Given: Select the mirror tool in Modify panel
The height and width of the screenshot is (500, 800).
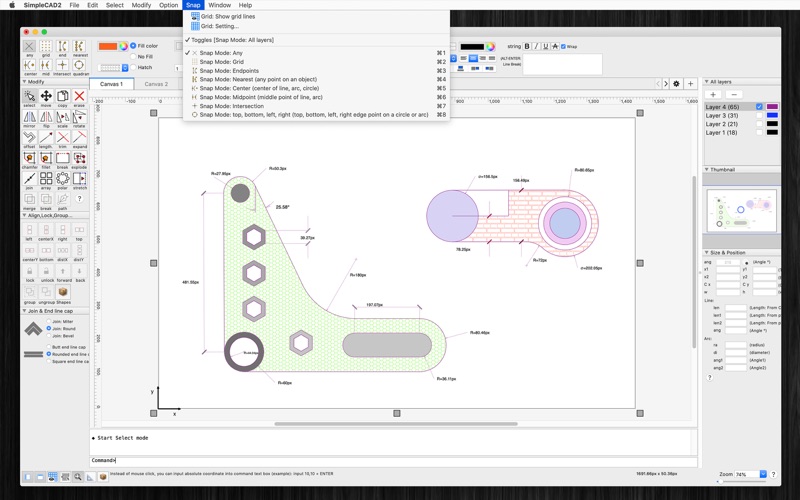Looking at the screenshot, I should tap(30, 118).
